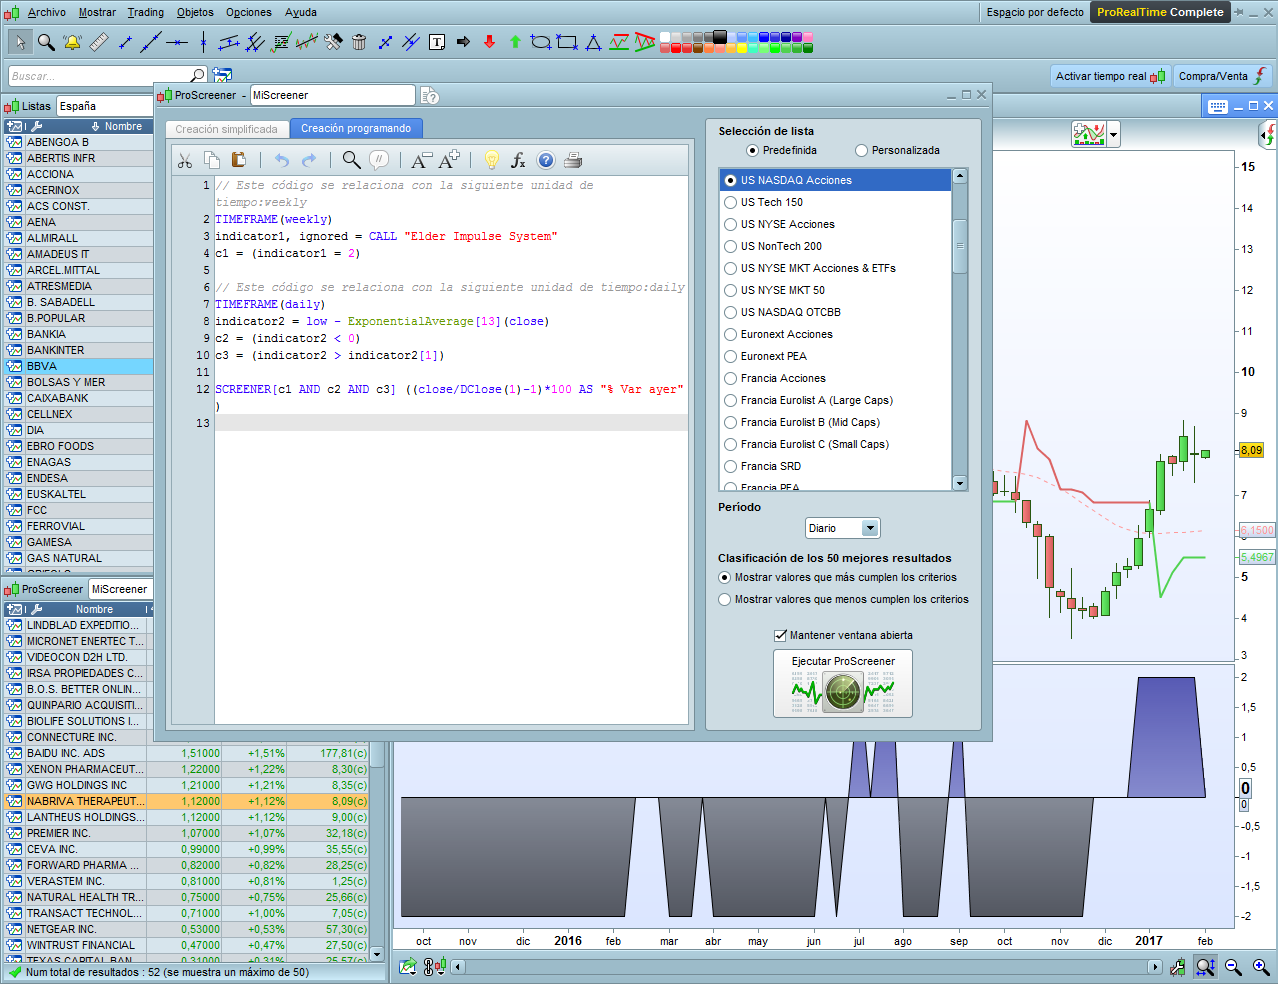The width and height of the screenshot is (1278, 984).
Task: Expand the chart indicator icon dropdown arrow
Action: (x=1113, y=134)
